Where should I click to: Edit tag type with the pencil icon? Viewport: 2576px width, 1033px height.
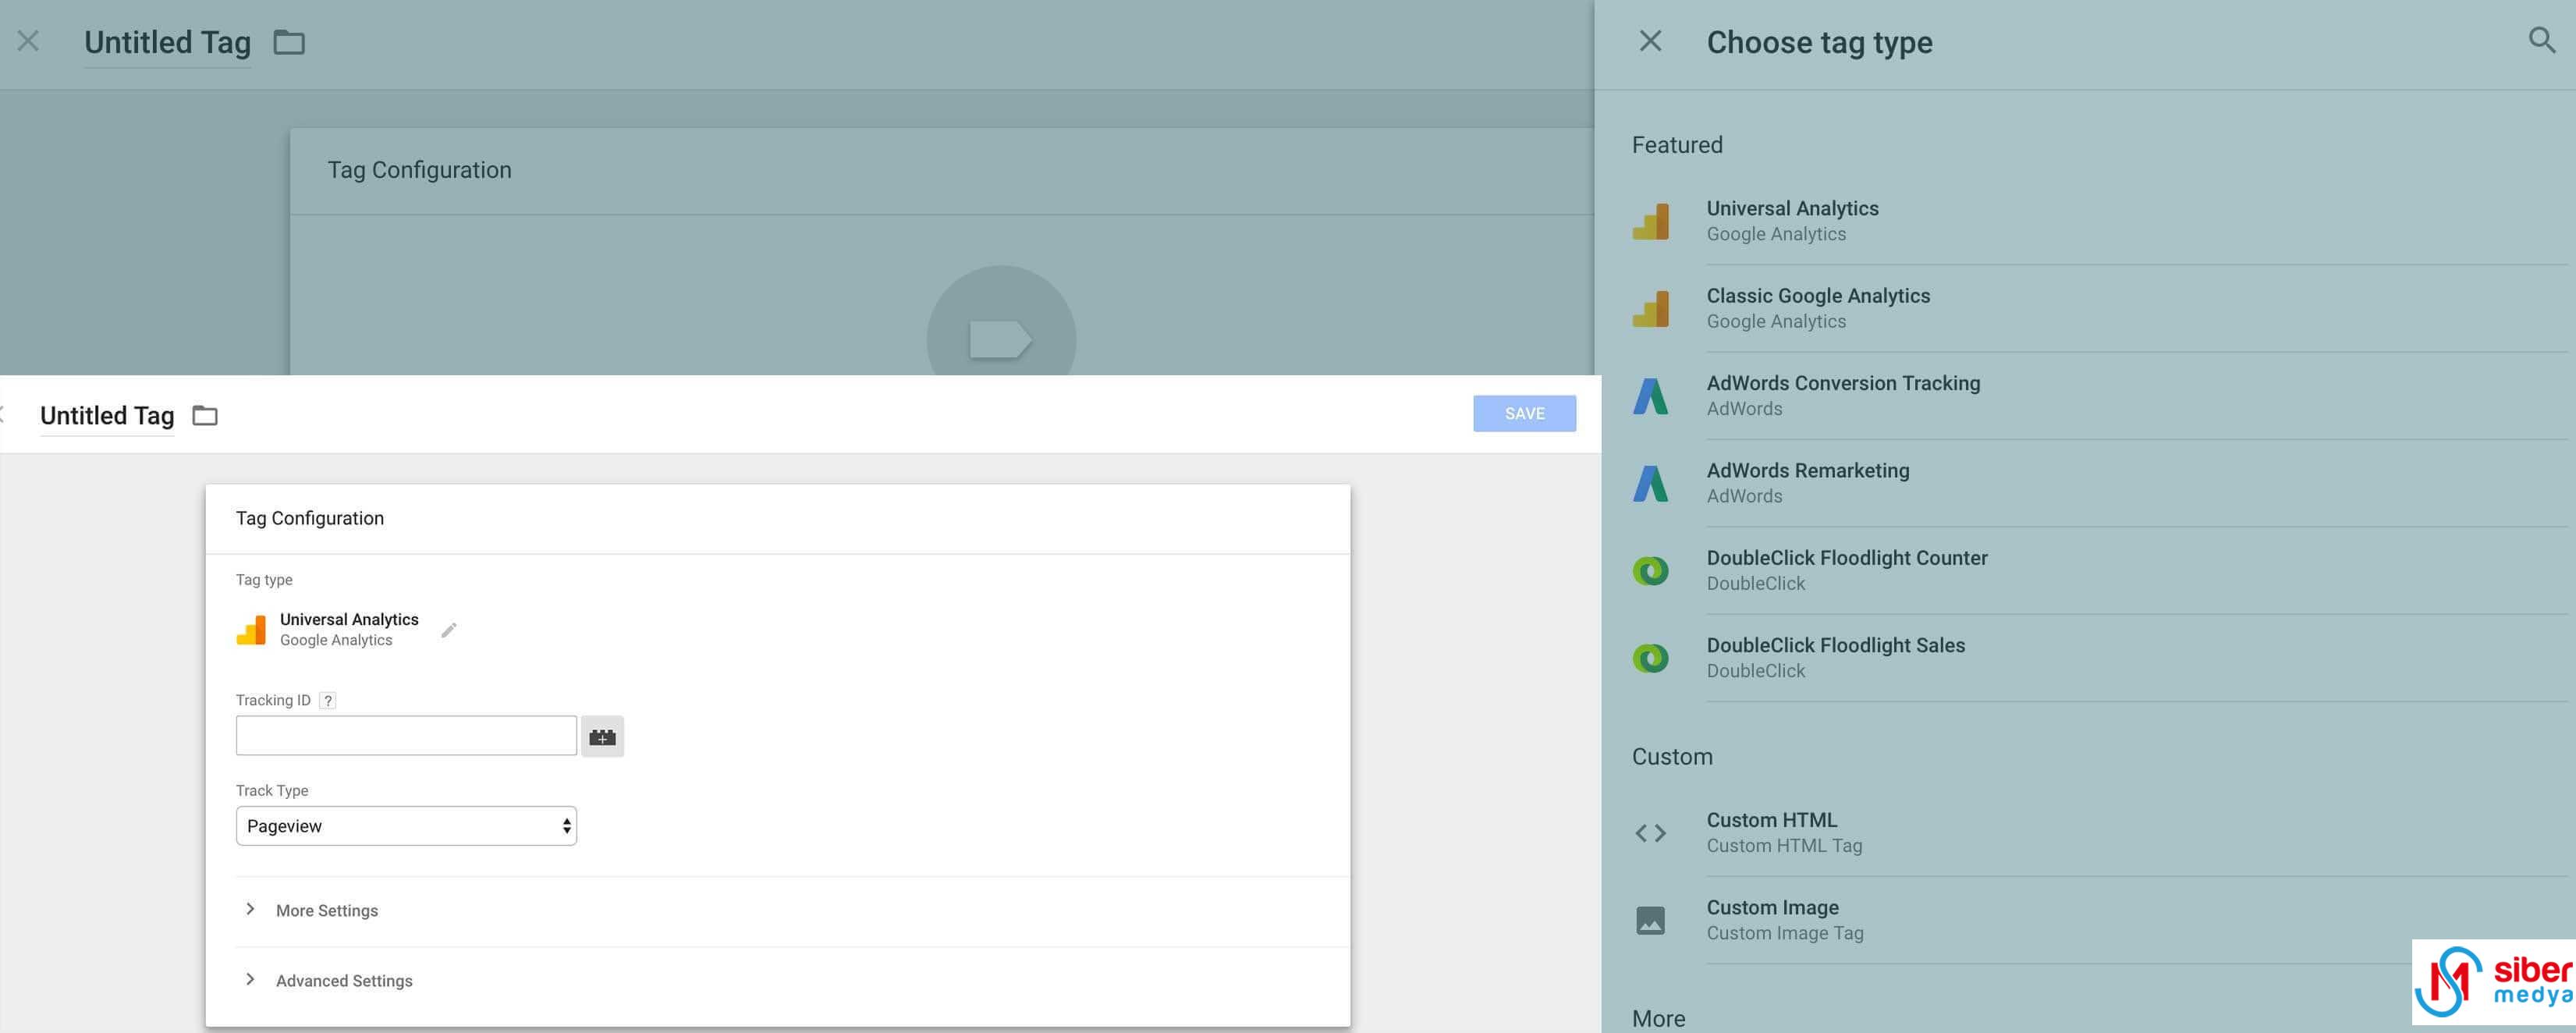[x=449, y=630]
